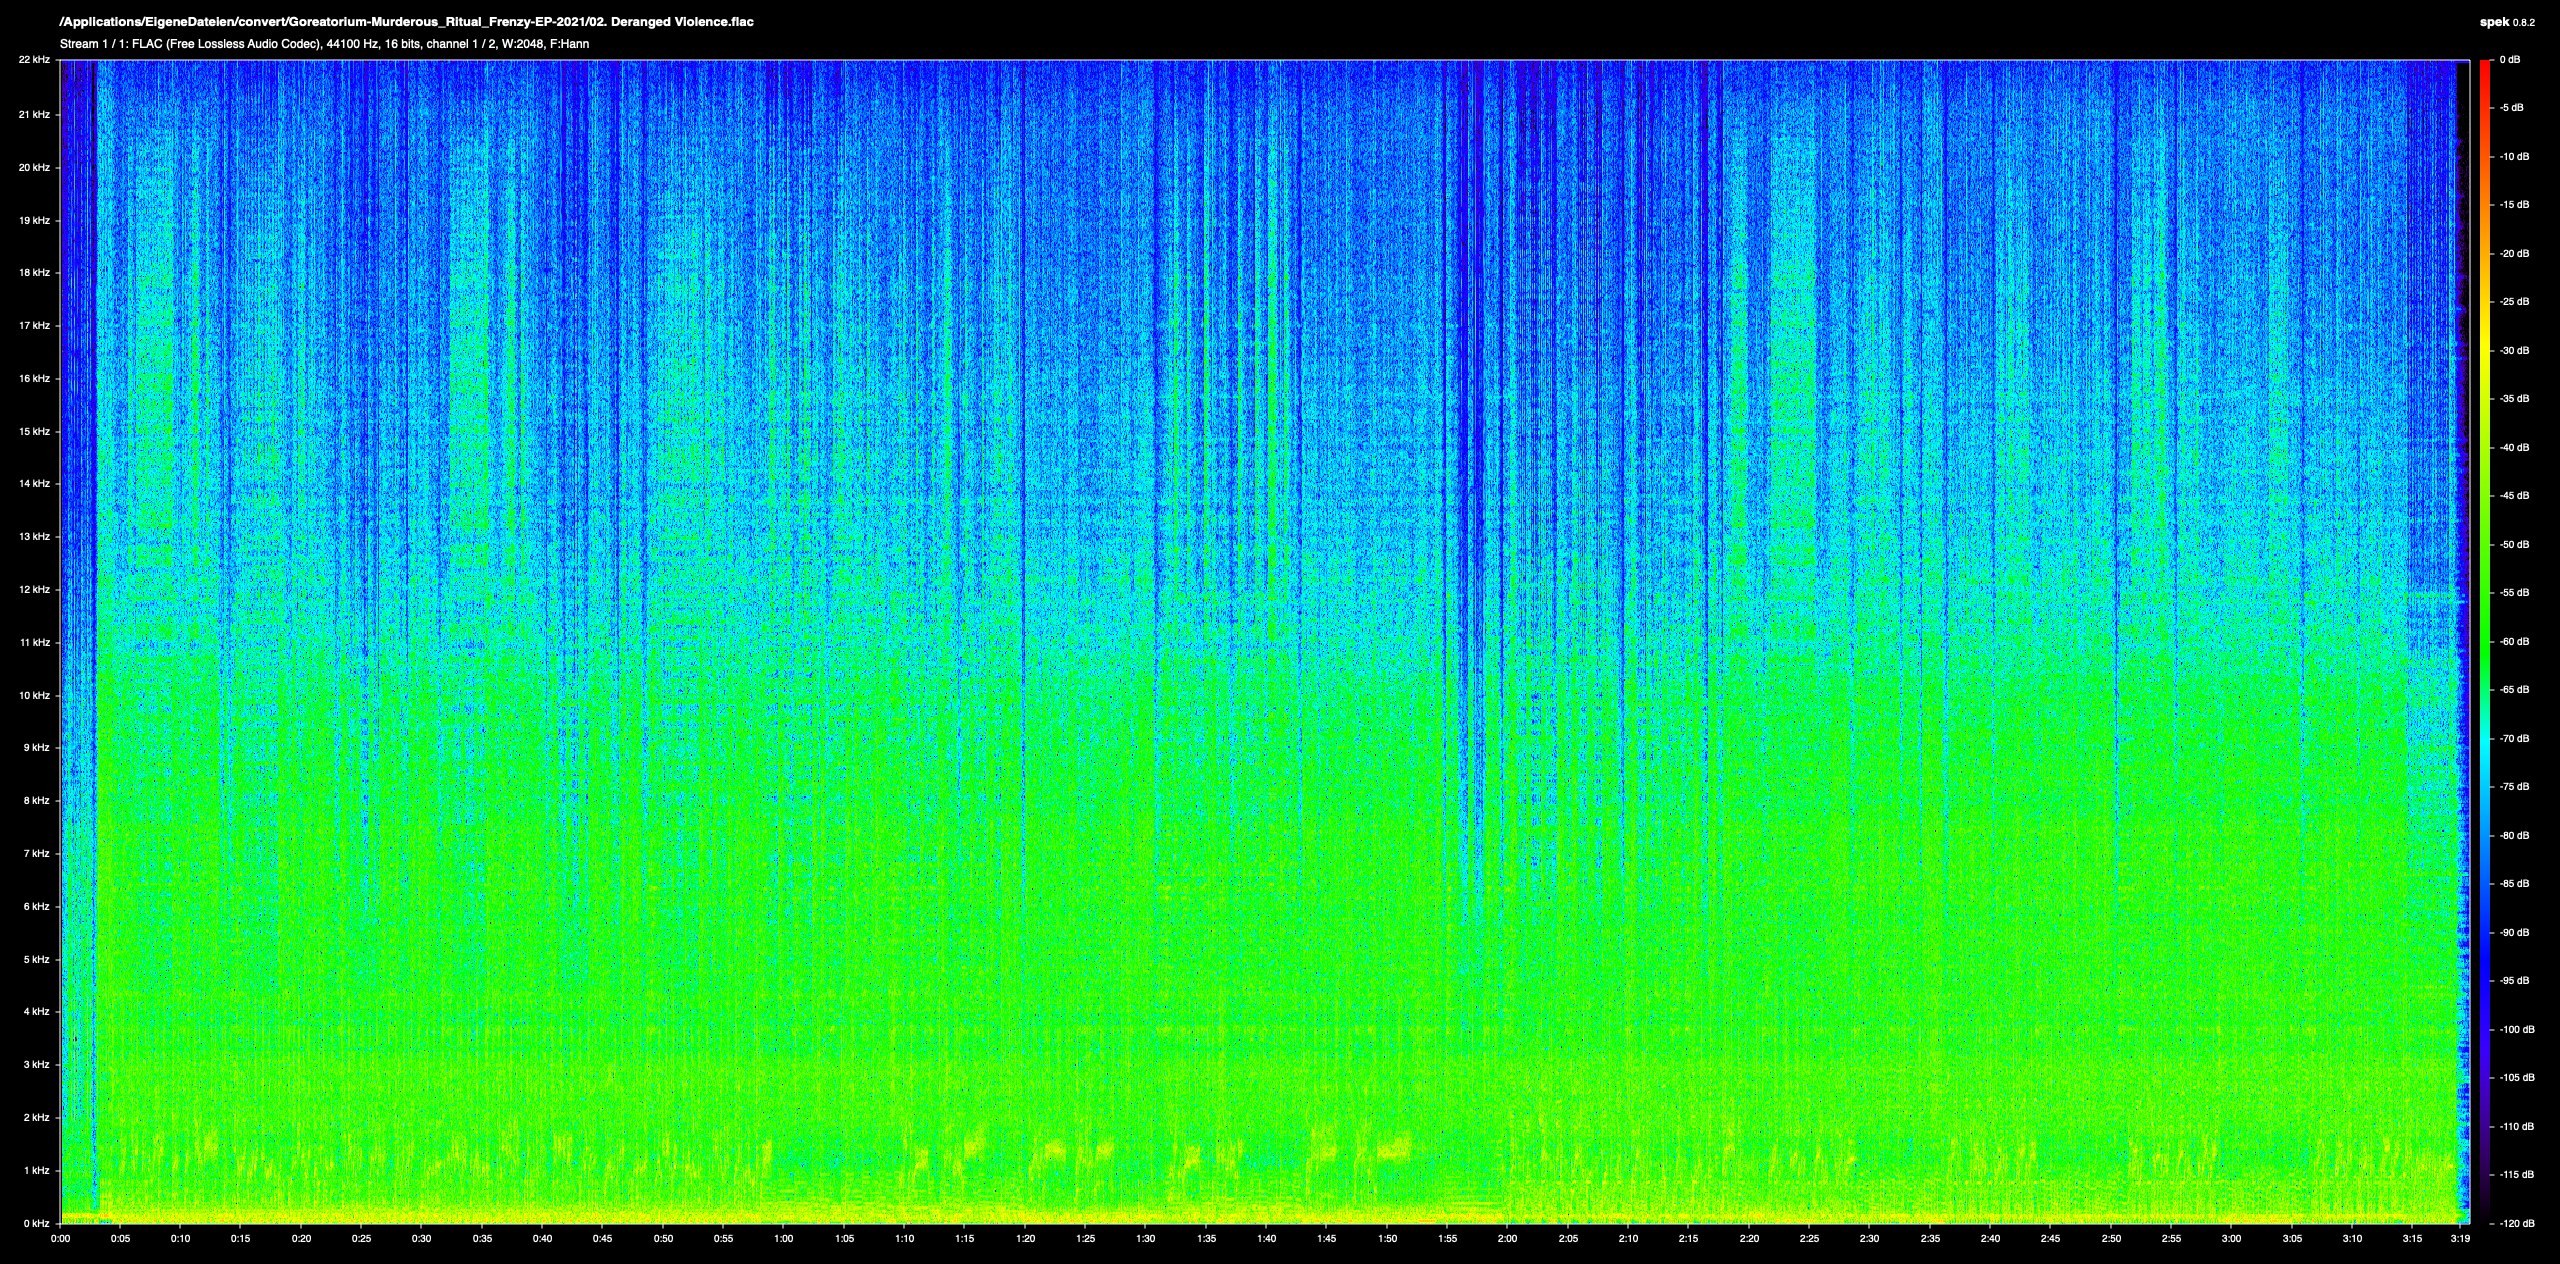Click the '1:15' time axis label
2560x1264 pixels.
point(965,1239)
